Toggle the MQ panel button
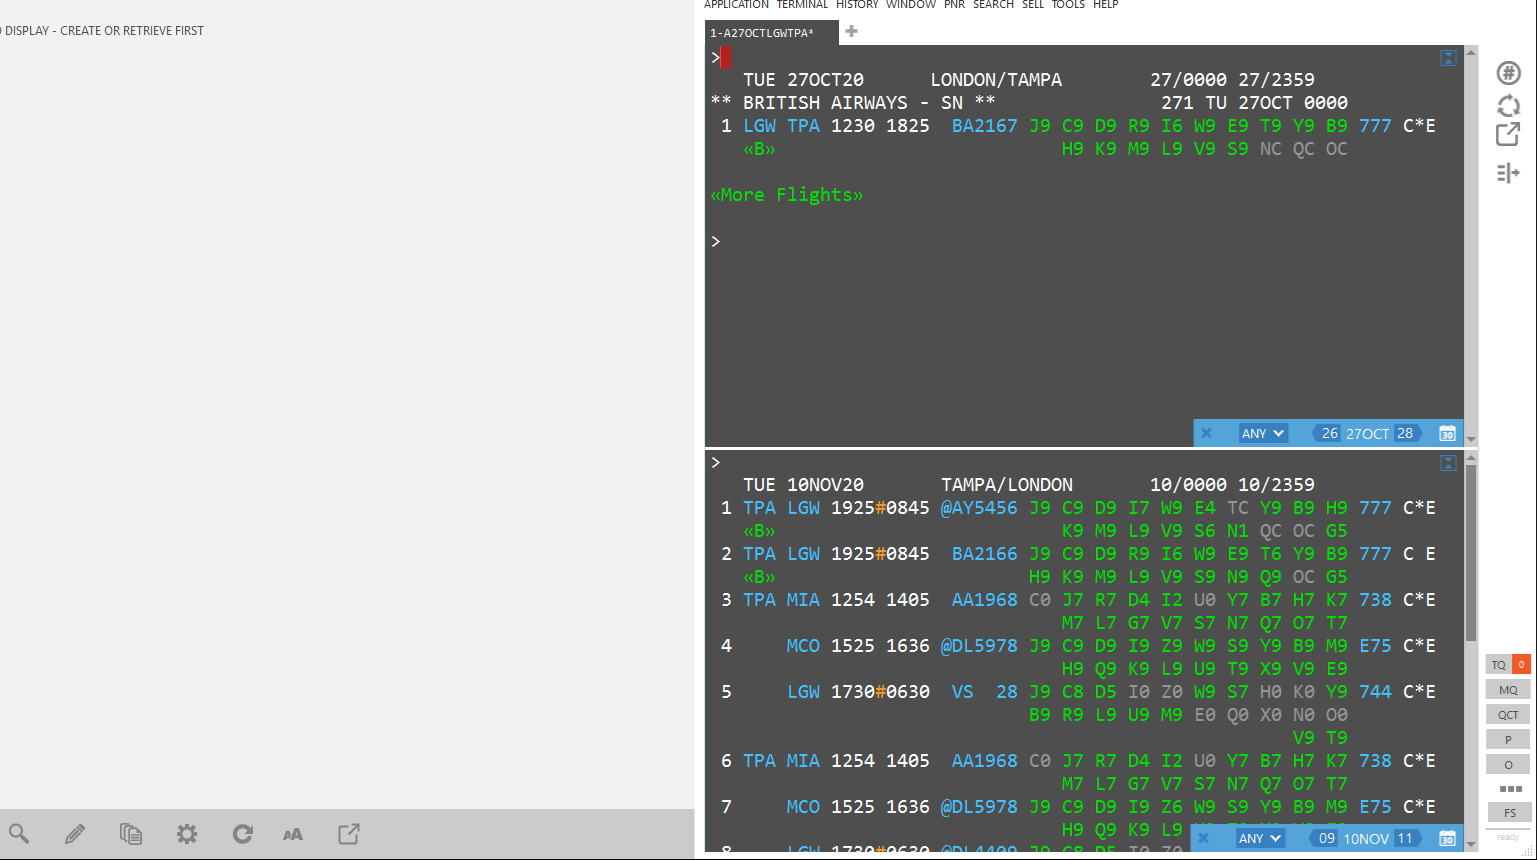 pos(1508,689)
